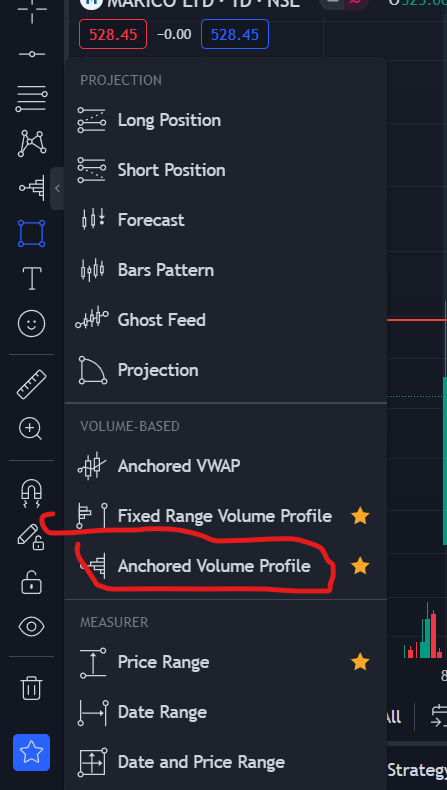The width and height of the screenshot is (447, 790).
Task: Activate the Zoom In magnifier tool
Action: (32, 430)
